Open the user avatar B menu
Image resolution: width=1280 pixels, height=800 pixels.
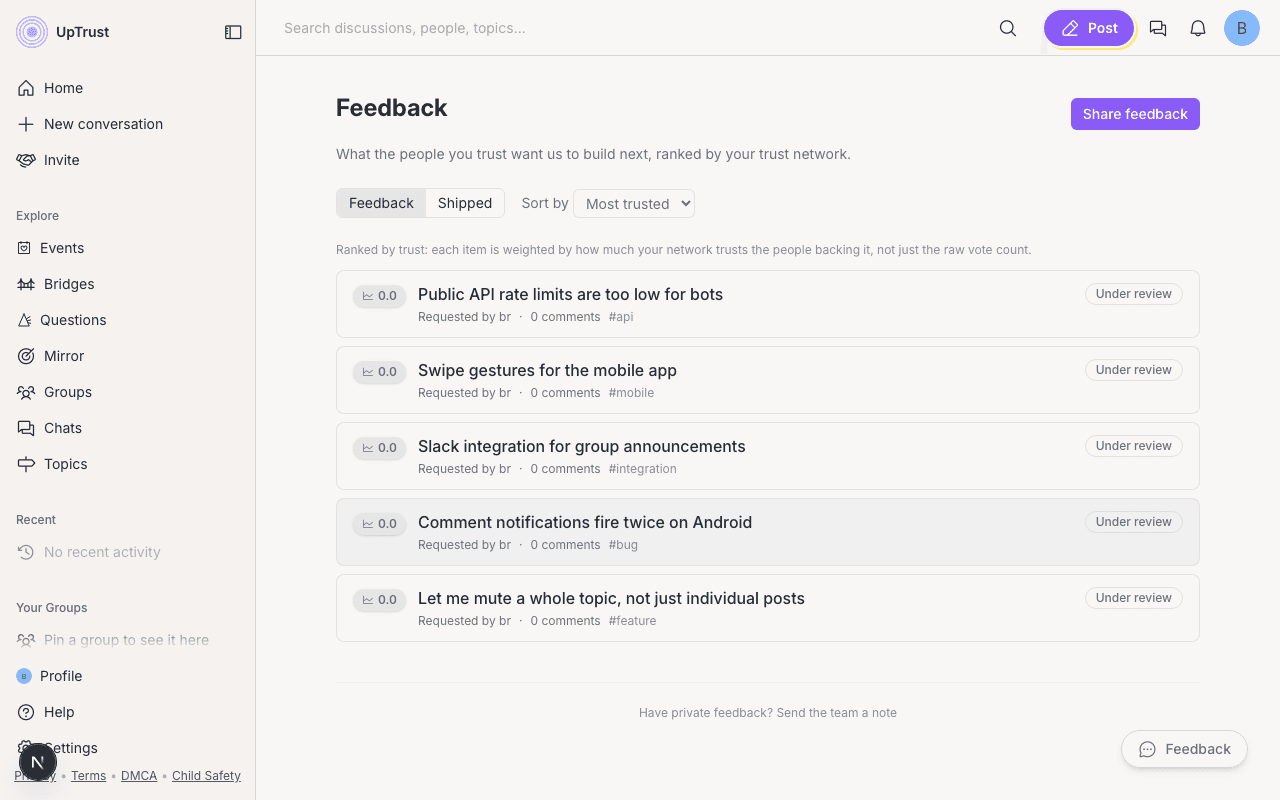pos(1242,28)
